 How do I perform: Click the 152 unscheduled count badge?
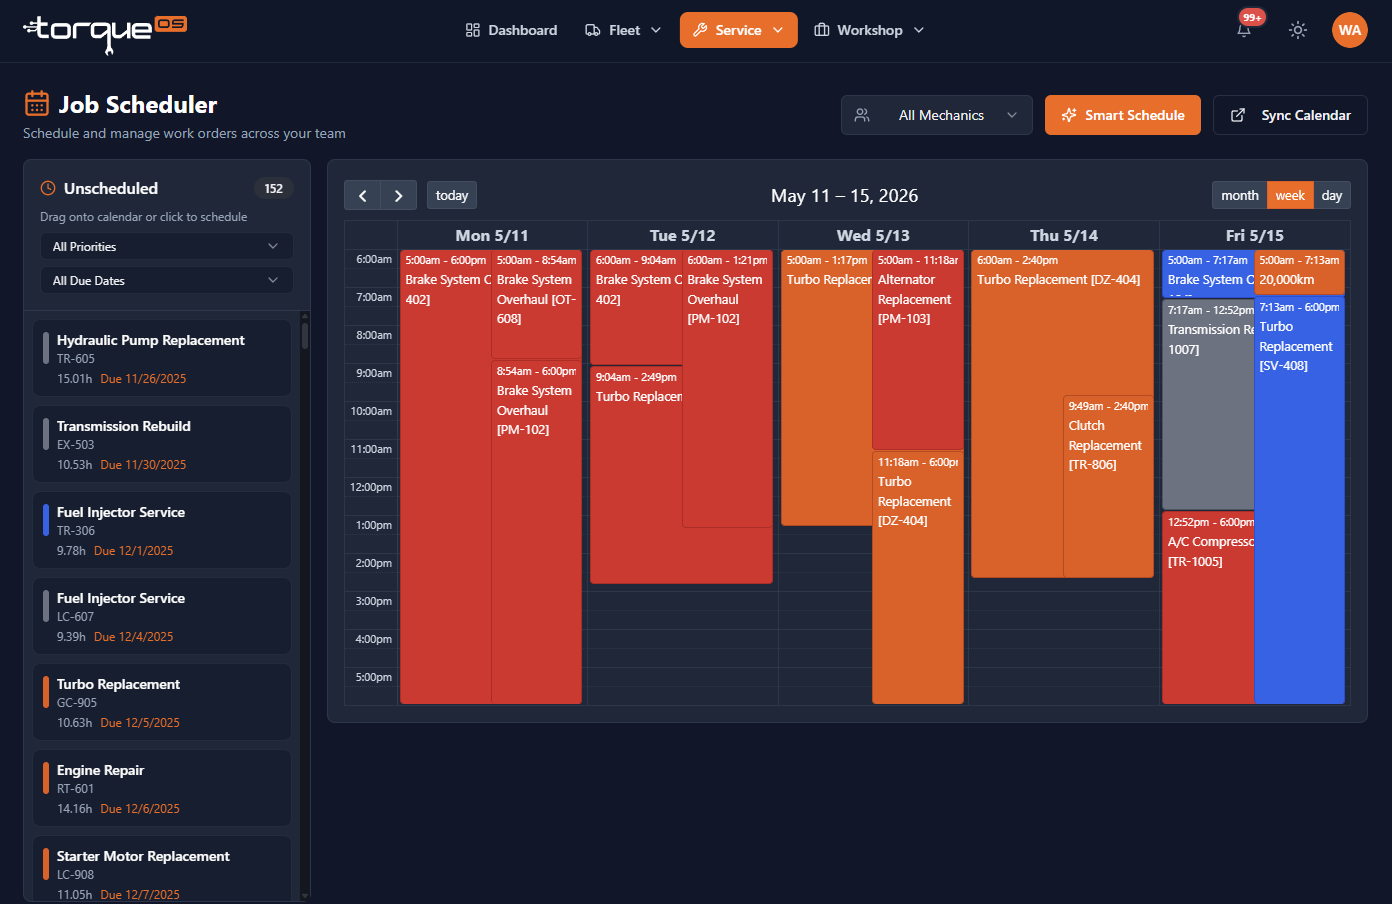pos(273,188)
